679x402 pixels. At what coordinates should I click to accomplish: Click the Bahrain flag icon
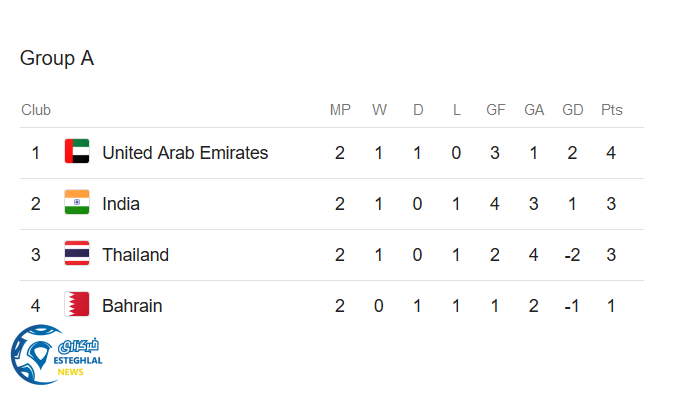[77, 306]
